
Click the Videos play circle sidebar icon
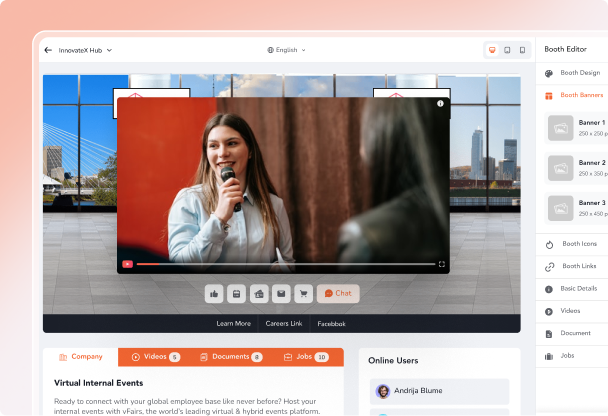[x=549, y=312]
